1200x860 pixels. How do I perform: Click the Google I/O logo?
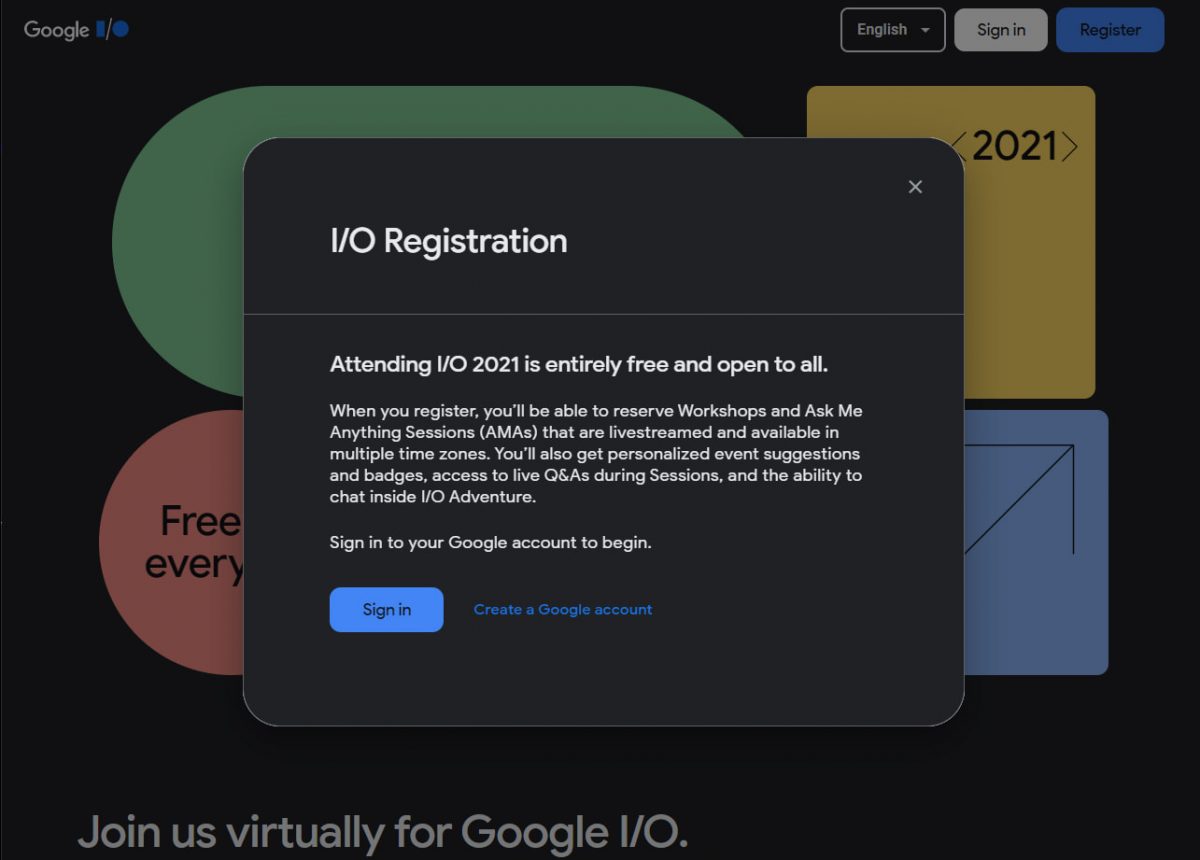point(76,29)
